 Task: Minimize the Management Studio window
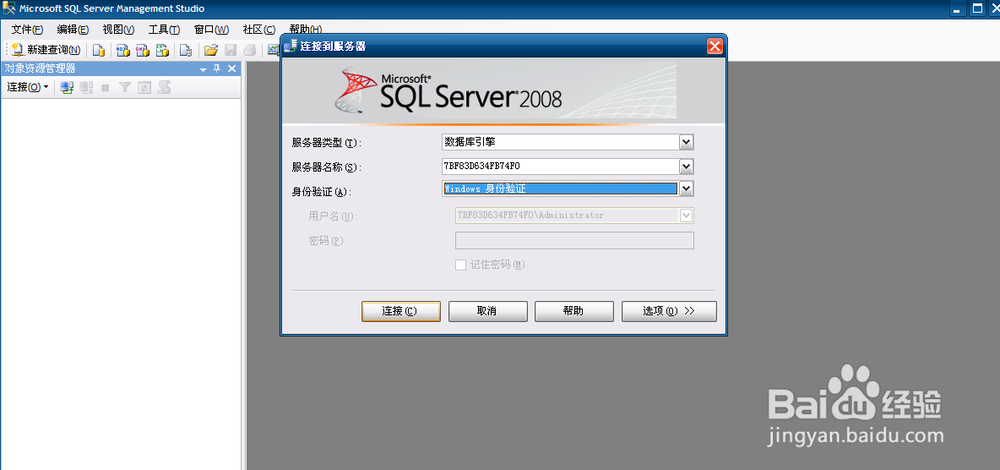coord(957,9)
